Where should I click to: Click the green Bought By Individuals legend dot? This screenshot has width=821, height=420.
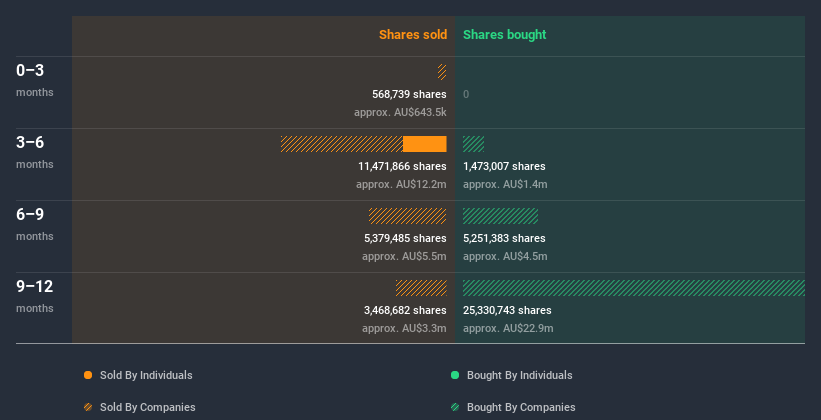pos(455,375)
